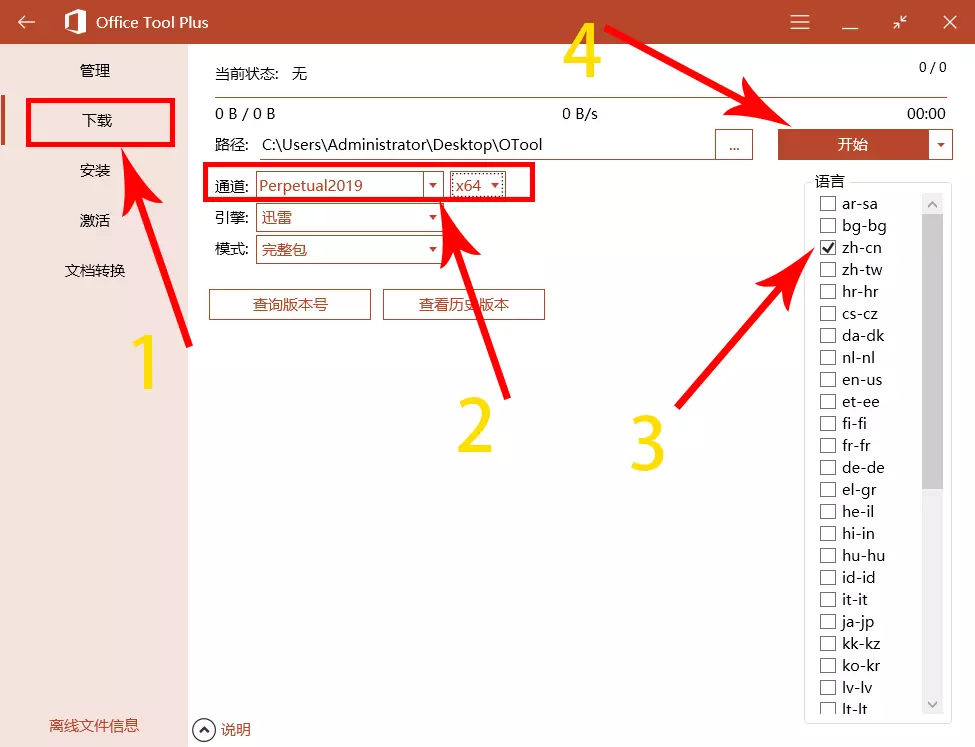
Task: Click the 查询版本号 button
Action: [x=290, y=304]
